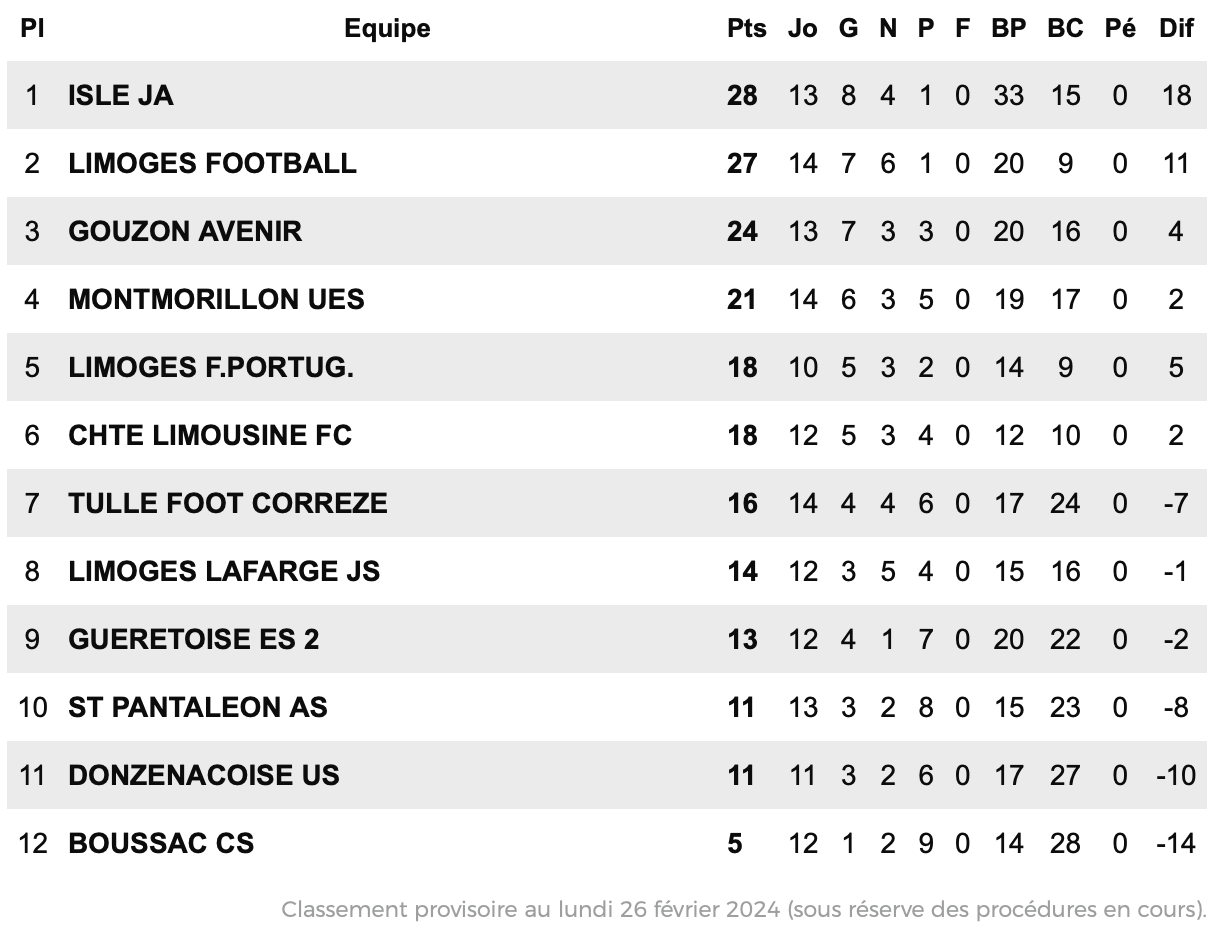
Task: Click the BP column header
Action: pyautogui.click(x=1009, y=29)
